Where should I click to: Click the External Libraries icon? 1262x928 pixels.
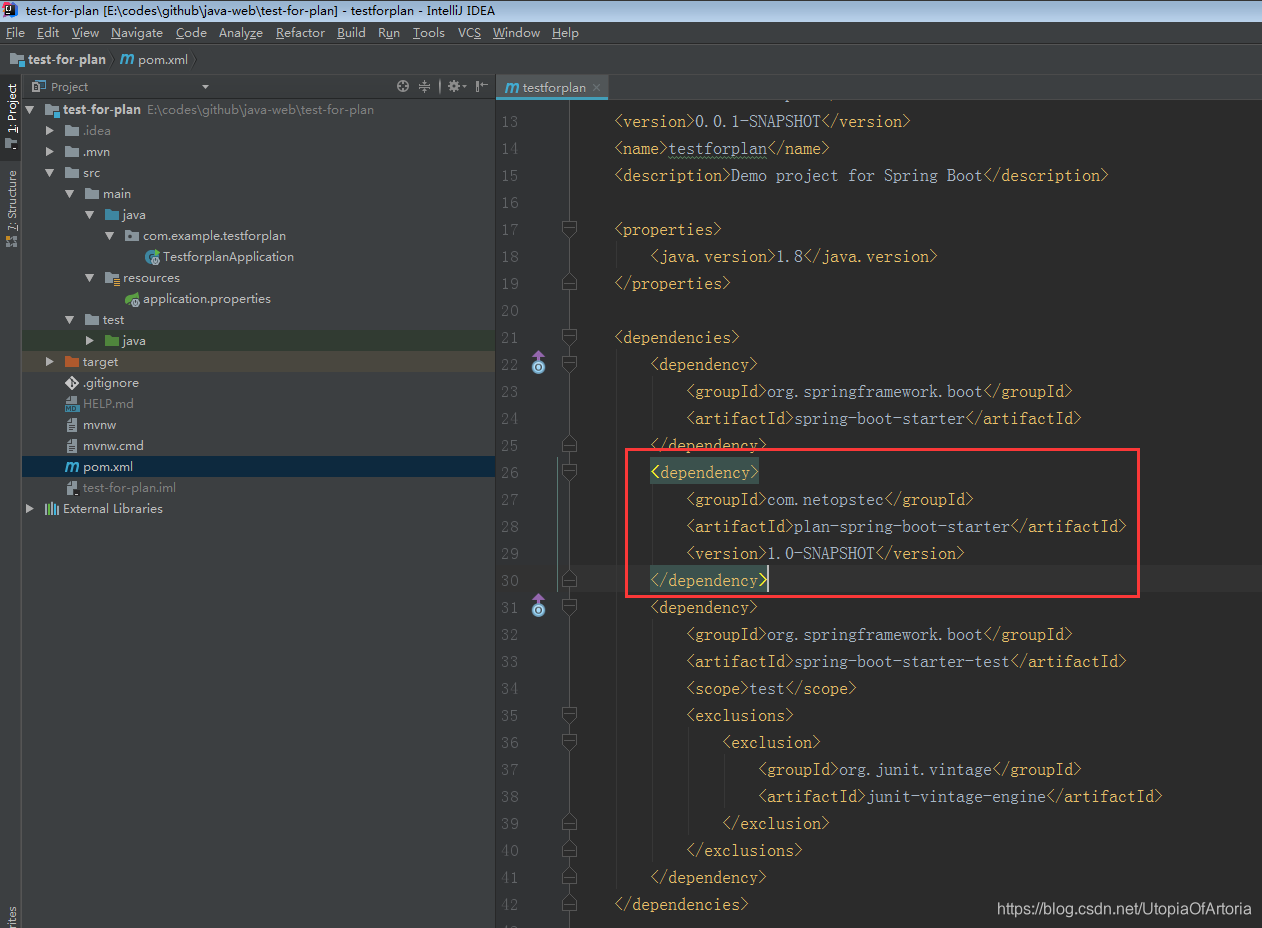click(x=52, y=509)
